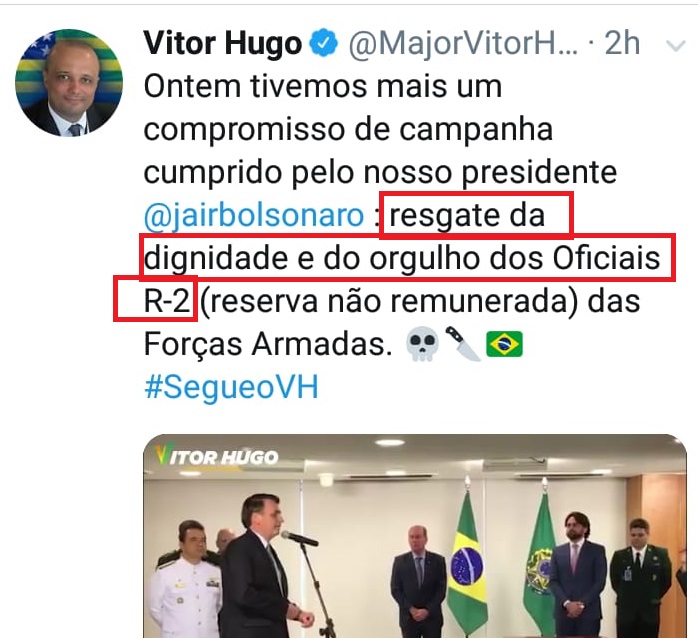Play the embedded video thumbnail
The image size is (698, 638).
(415, 536)
